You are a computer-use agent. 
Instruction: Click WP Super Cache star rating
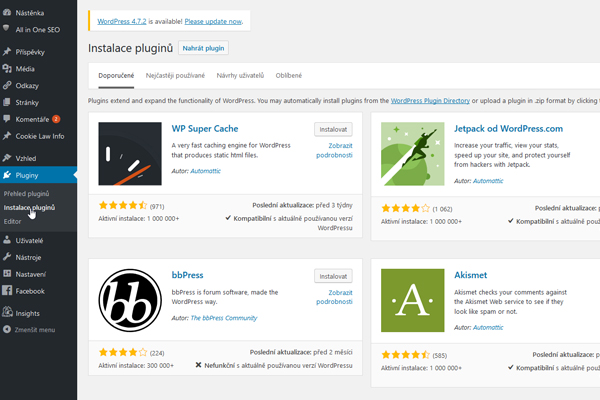pyautogui.click(x=123, y=206)
